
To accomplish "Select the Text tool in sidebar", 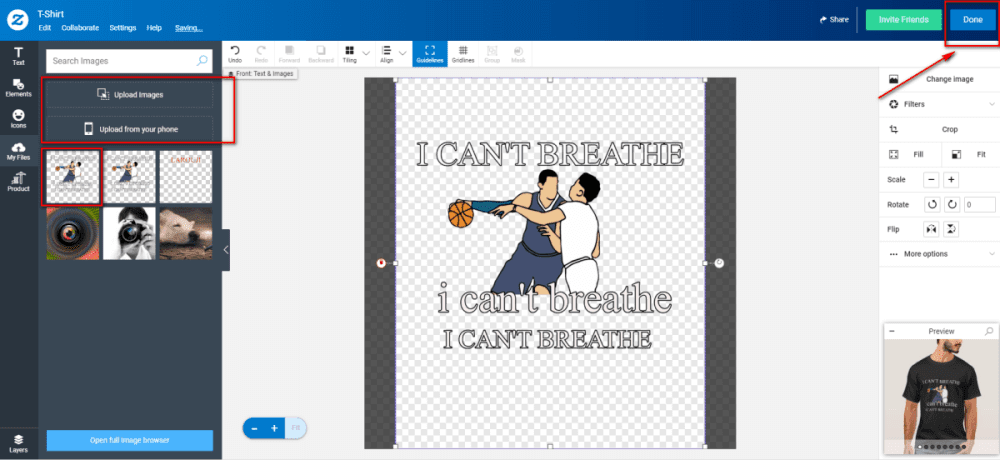I will click(x=18, y=55).
